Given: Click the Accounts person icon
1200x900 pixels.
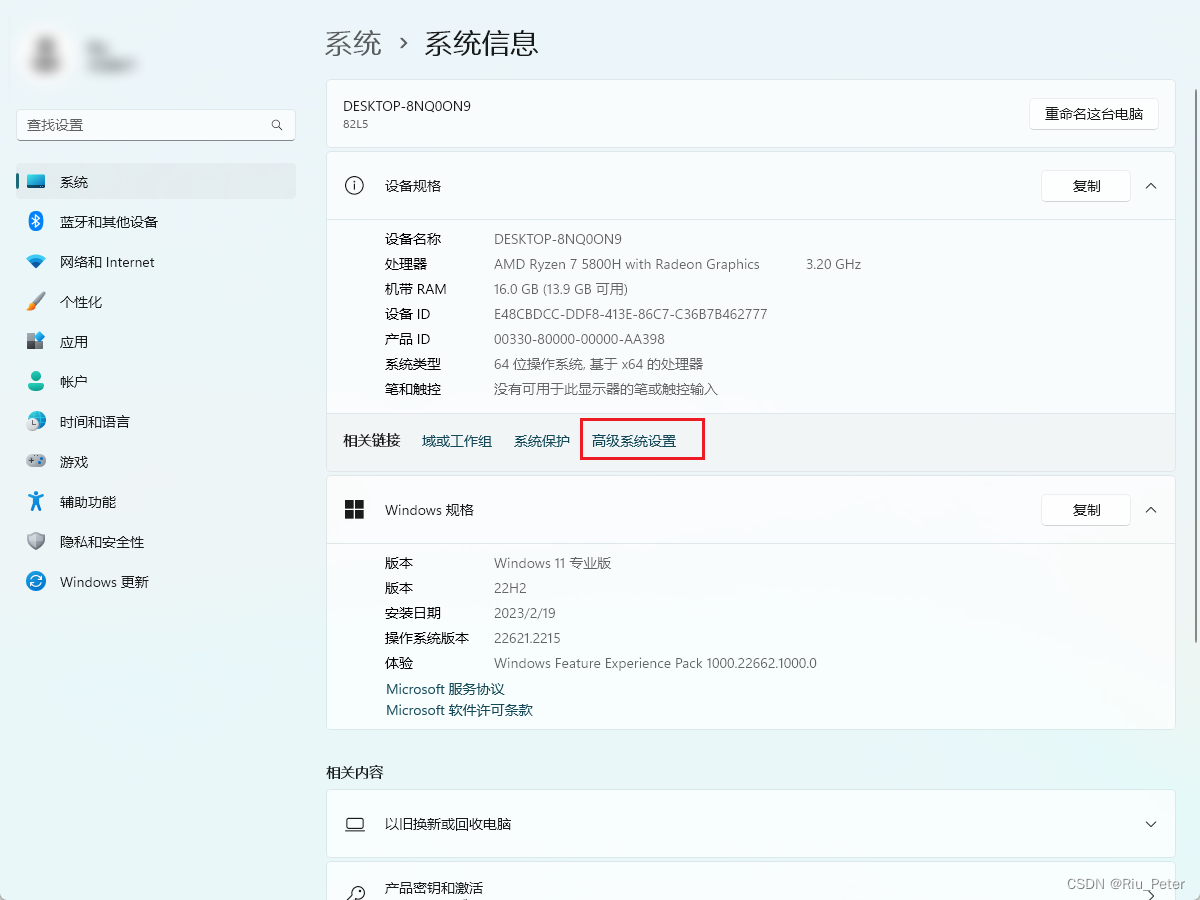Looking at the screenshot, I should point(36,382).
